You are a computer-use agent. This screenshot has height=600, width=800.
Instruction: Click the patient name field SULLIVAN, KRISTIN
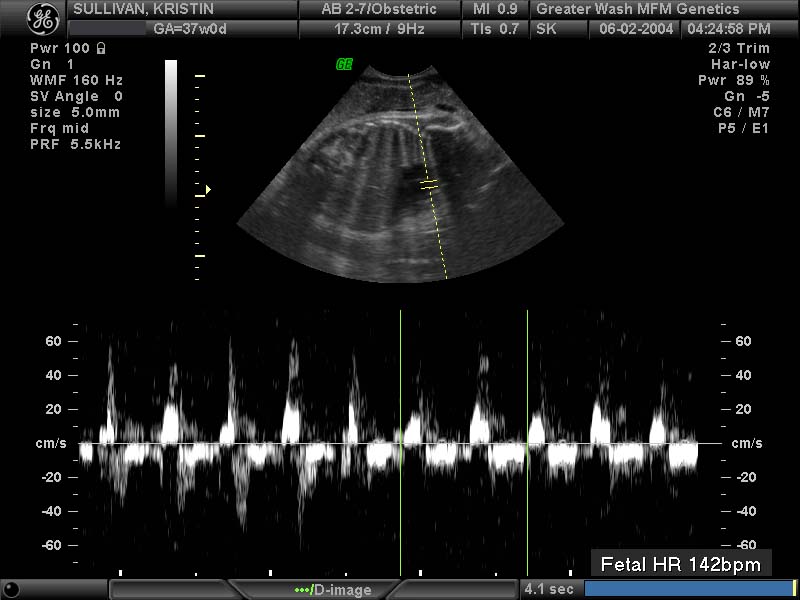(145, 9)
